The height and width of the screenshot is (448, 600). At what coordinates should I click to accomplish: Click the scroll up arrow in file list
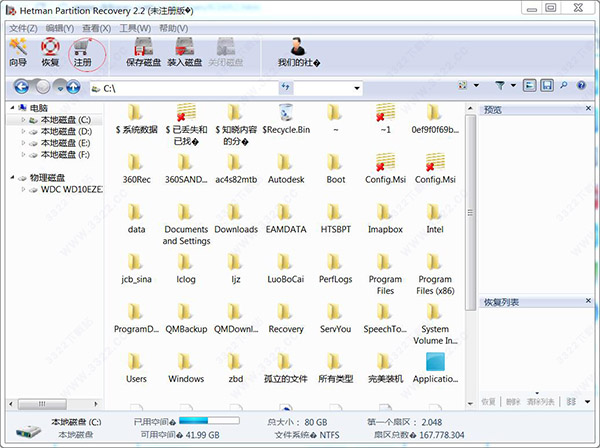[471, 109]
